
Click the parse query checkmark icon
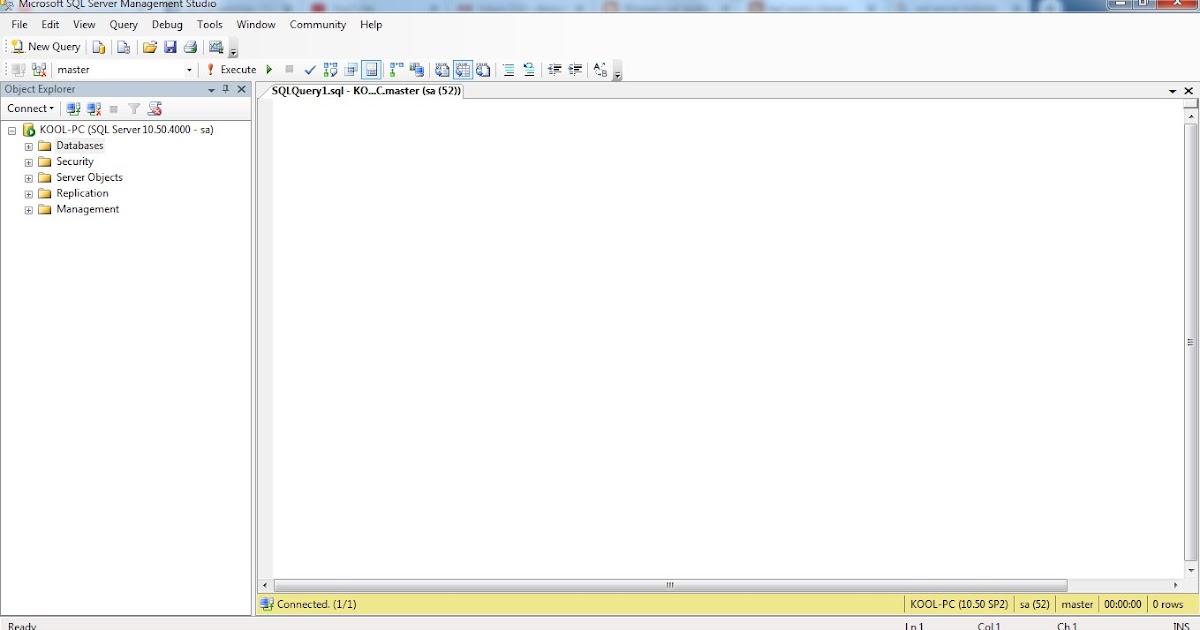point(309,69)
